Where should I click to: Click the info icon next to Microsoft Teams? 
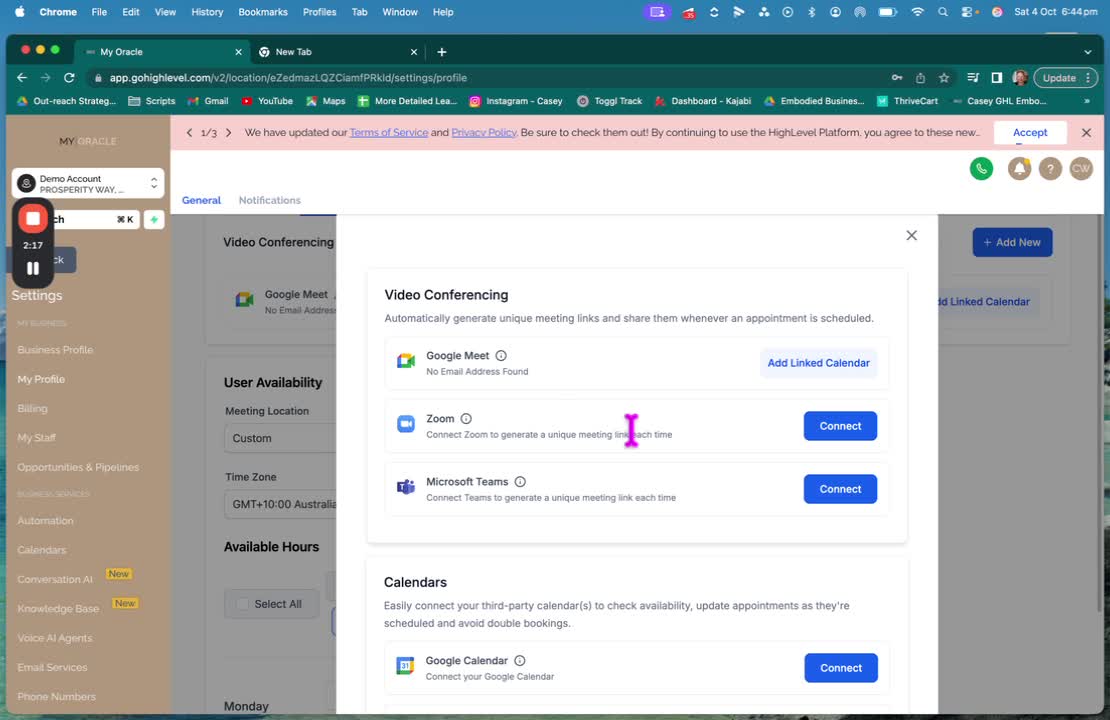click(x=520, y=481)
